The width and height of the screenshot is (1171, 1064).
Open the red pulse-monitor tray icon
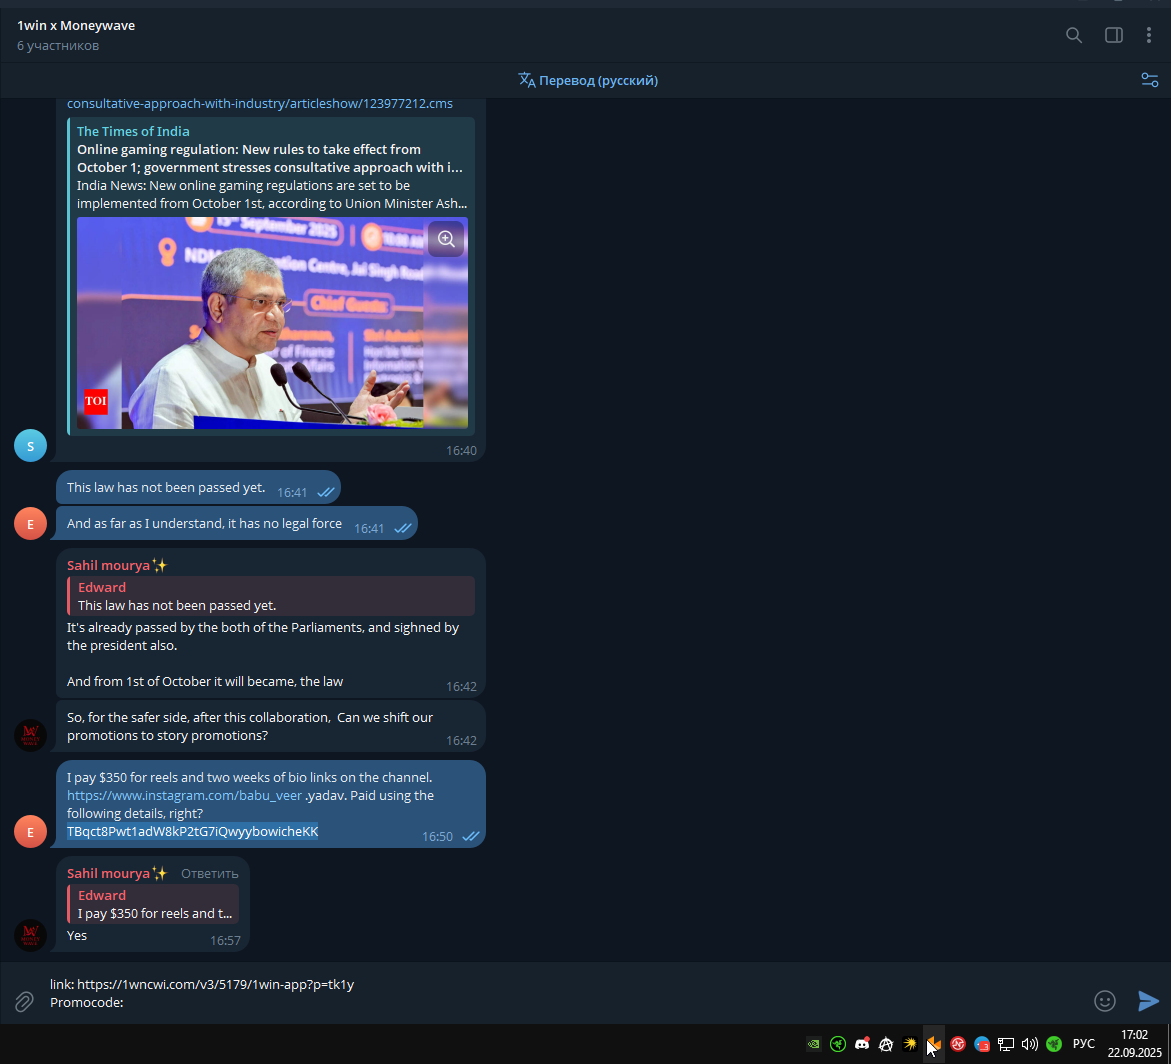click(957, 1044)
